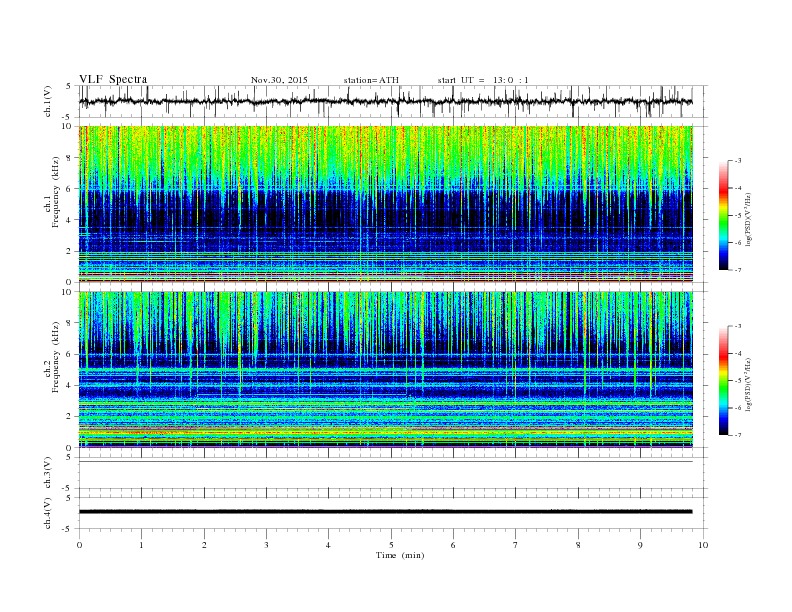792x612 pixels.
Task: Click time axis tick label "7"
Action: [516, 545]
